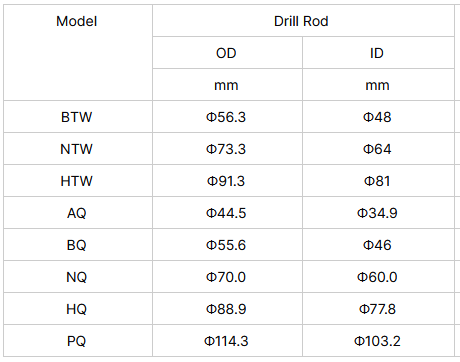The height and width of the screenshot is (362, 460).
Task: Select the NQ model cell
Action: pyautogui.click(x=77, y=277)
